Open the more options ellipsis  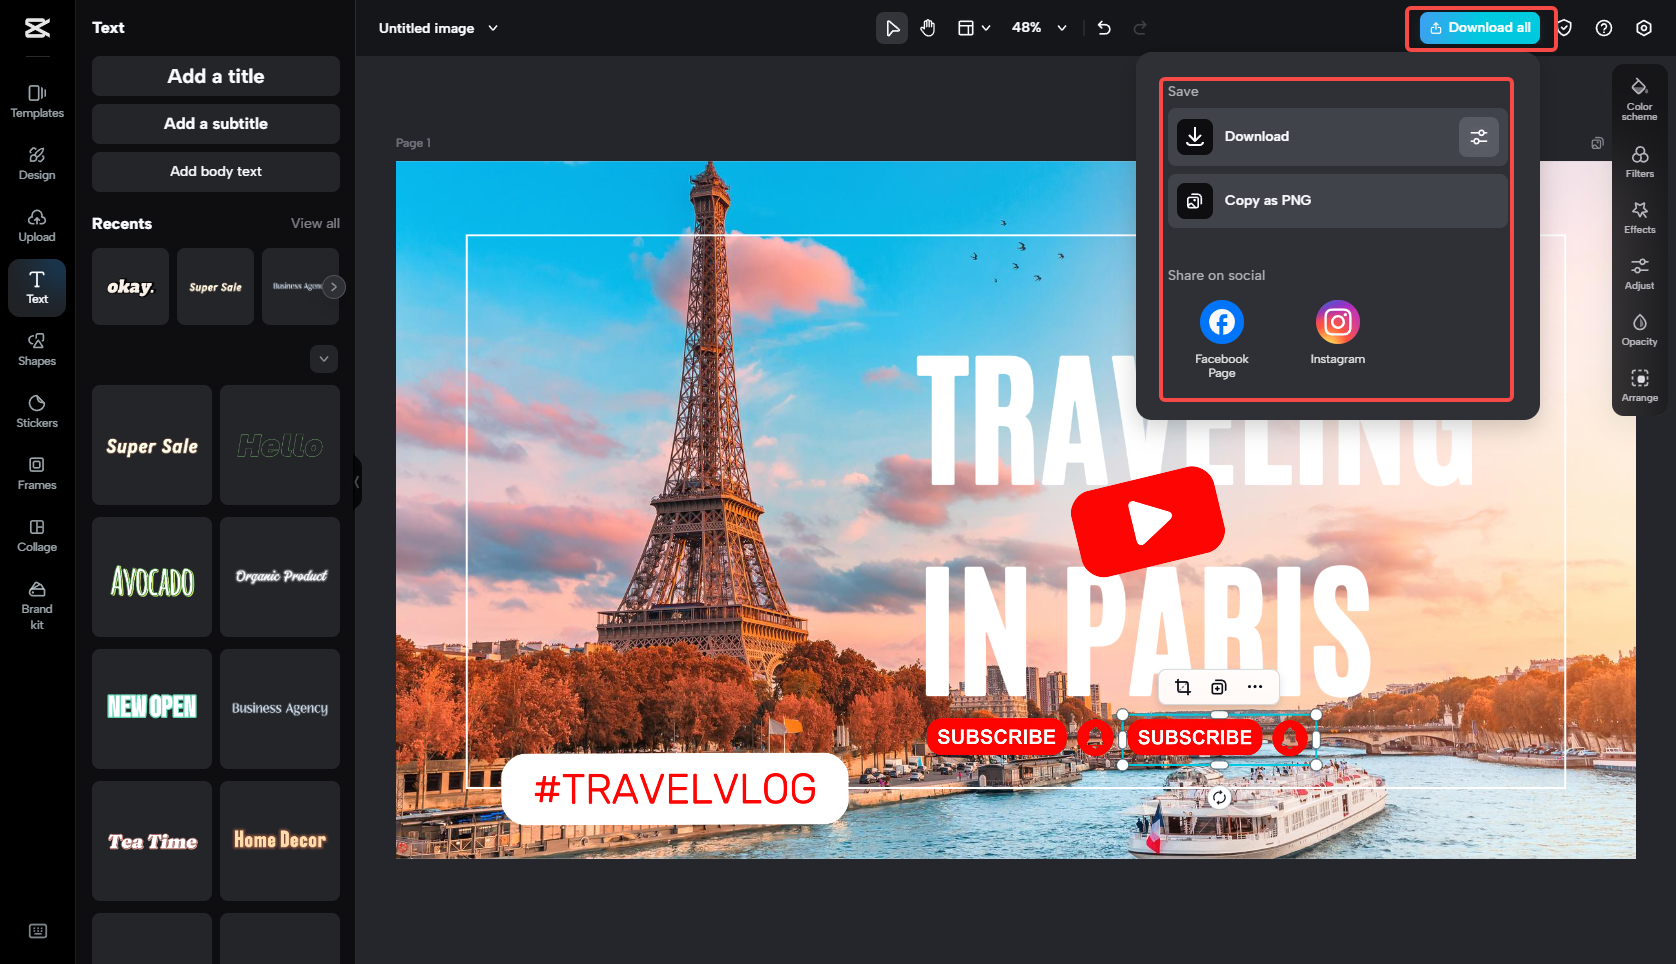click(1255, 687)
